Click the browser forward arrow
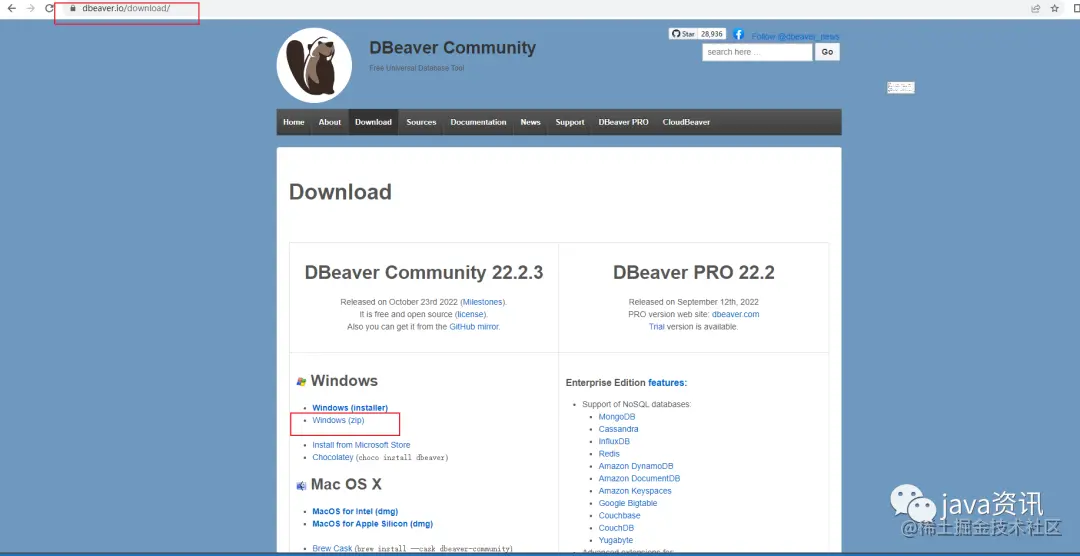The image size is (1080, 556). (x=30, y=9)
